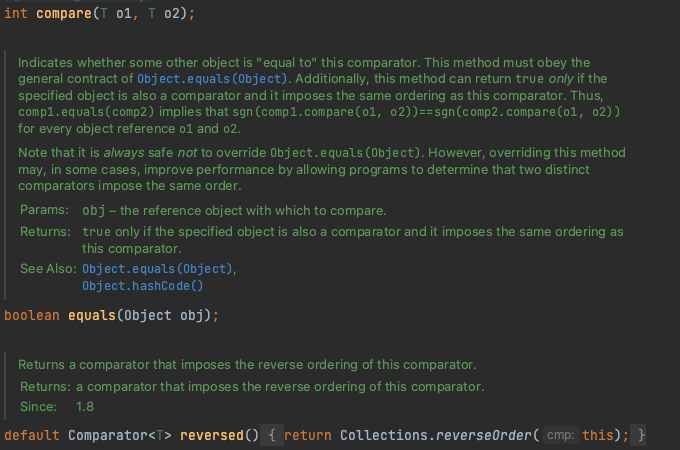Viewport: 680px width, 450px height.
Task: Click the Object type in the equals signature
Action: pos(148,316)
